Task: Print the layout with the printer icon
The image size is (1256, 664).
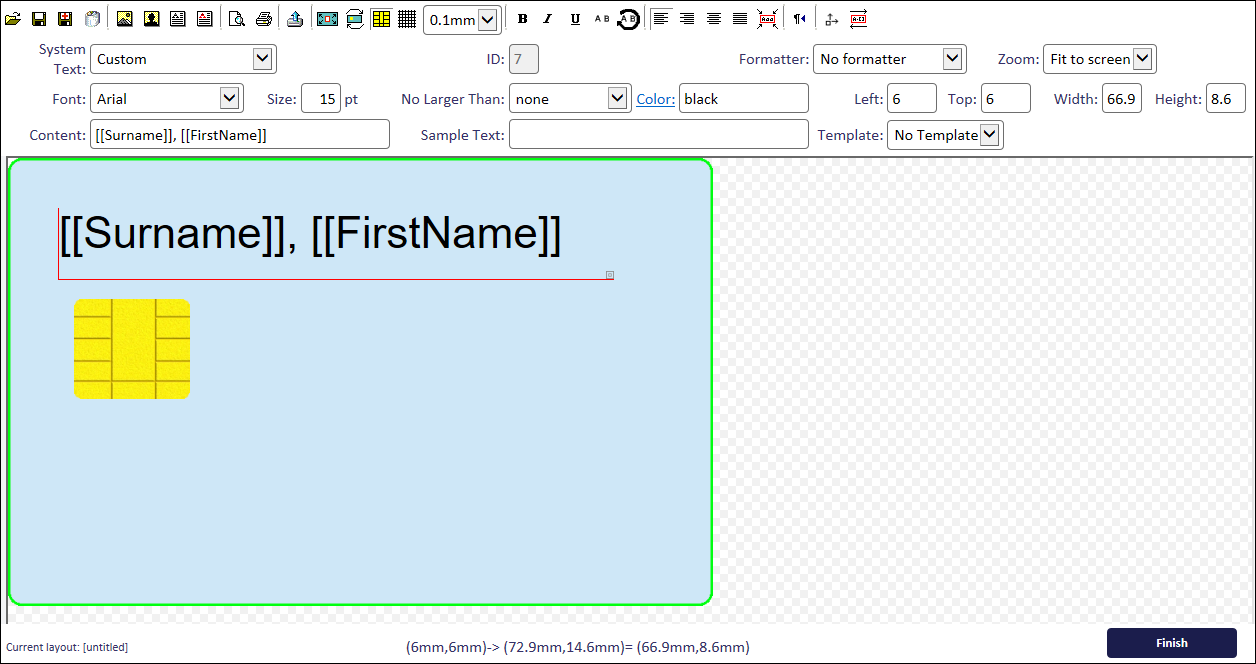Action: point(263,18)
